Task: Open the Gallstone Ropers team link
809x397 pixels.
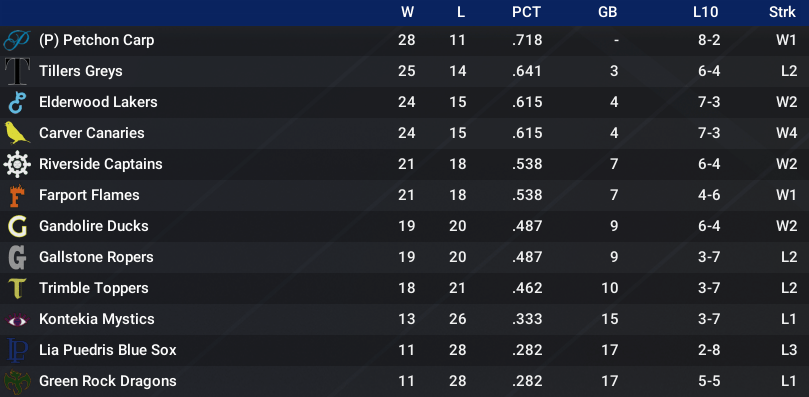Action: click(x=96, y=257)
